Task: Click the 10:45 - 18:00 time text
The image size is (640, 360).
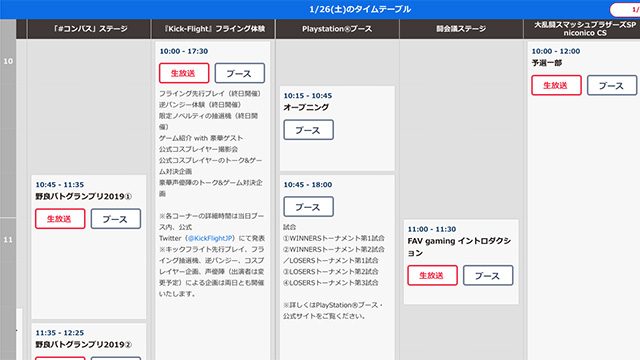Action: 308,184
